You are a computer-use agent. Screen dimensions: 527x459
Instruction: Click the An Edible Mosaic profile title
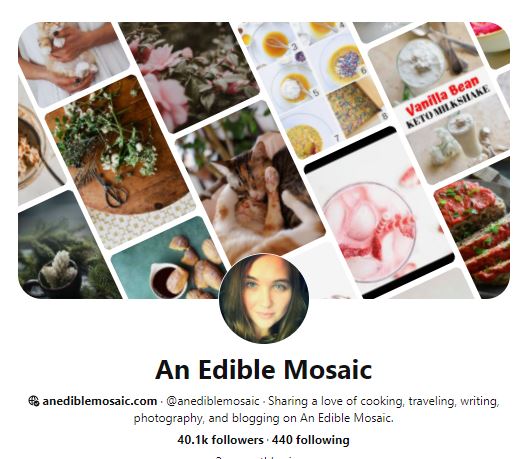coord(264,370)
